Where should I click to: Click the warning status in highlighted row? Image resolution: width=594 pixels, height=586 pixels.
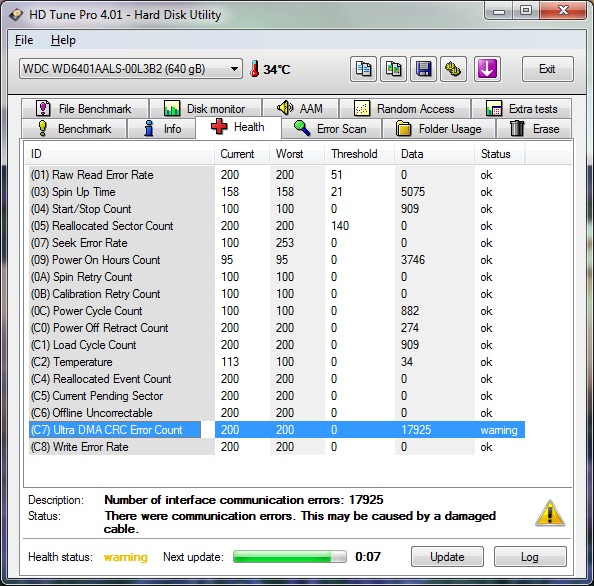(x=499, y=430)
